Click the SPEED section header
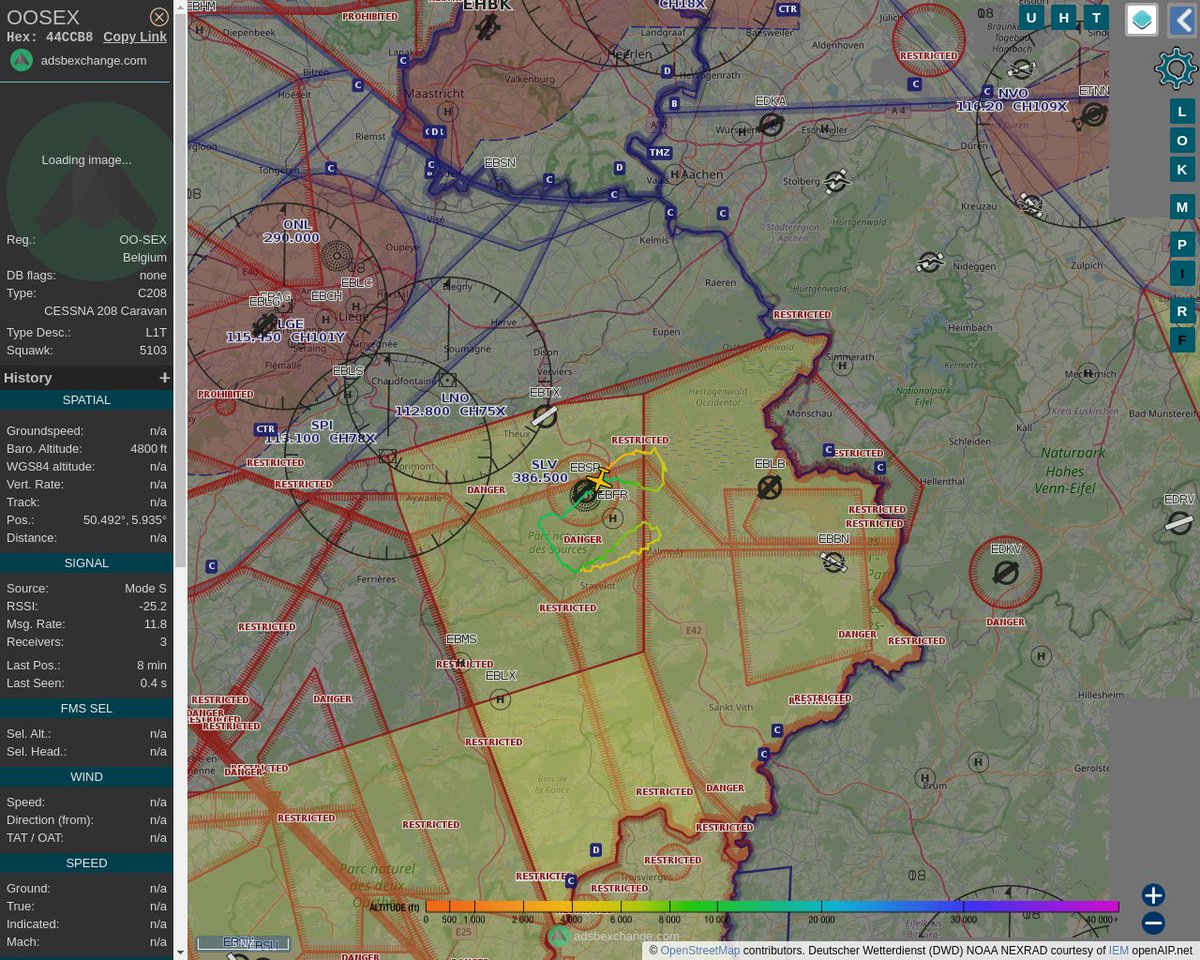 tap(86, 863)
